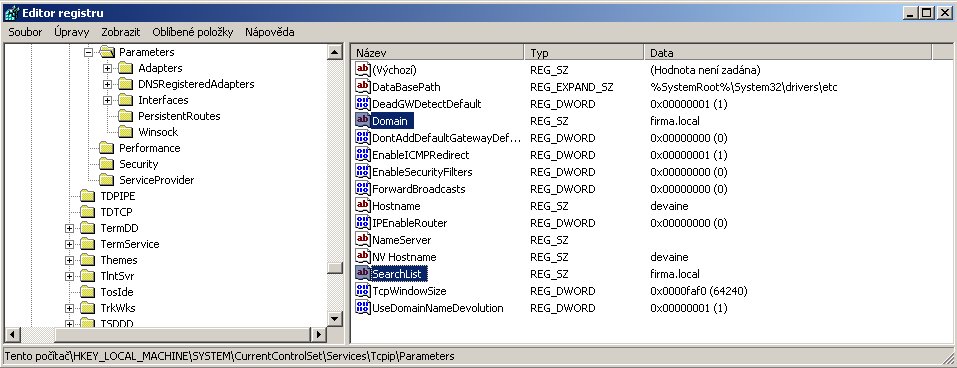The image size is (957, 368).
Task: Click the DataBasePath string value icon
Action: (363, 87)
